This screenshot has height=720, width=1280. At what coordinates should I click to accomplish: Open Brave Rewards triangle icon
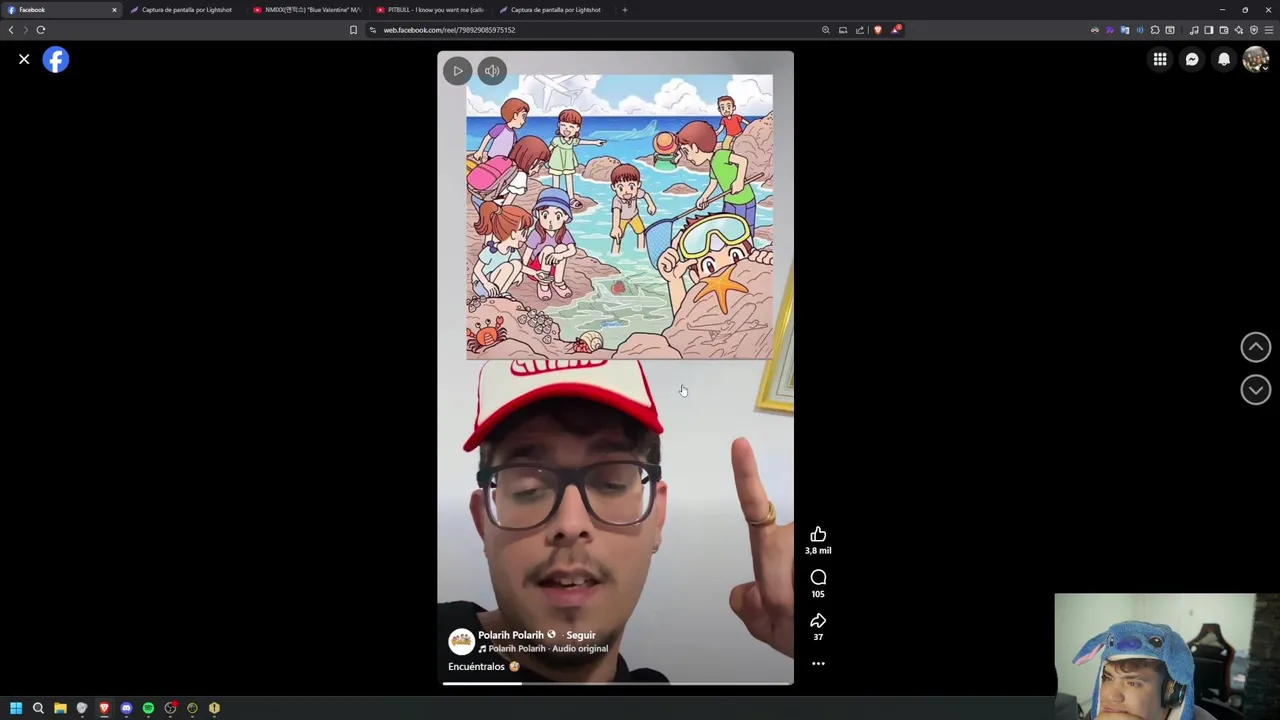coord(896,30)
